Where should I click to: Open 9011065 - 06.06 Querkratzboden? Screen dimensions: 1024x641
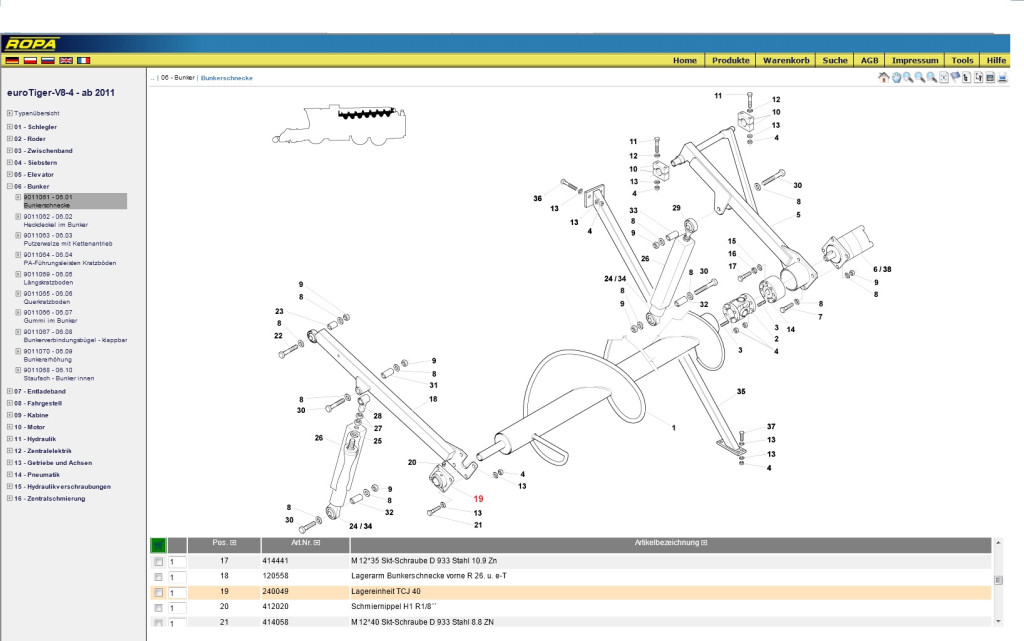[x=48, y=298]
